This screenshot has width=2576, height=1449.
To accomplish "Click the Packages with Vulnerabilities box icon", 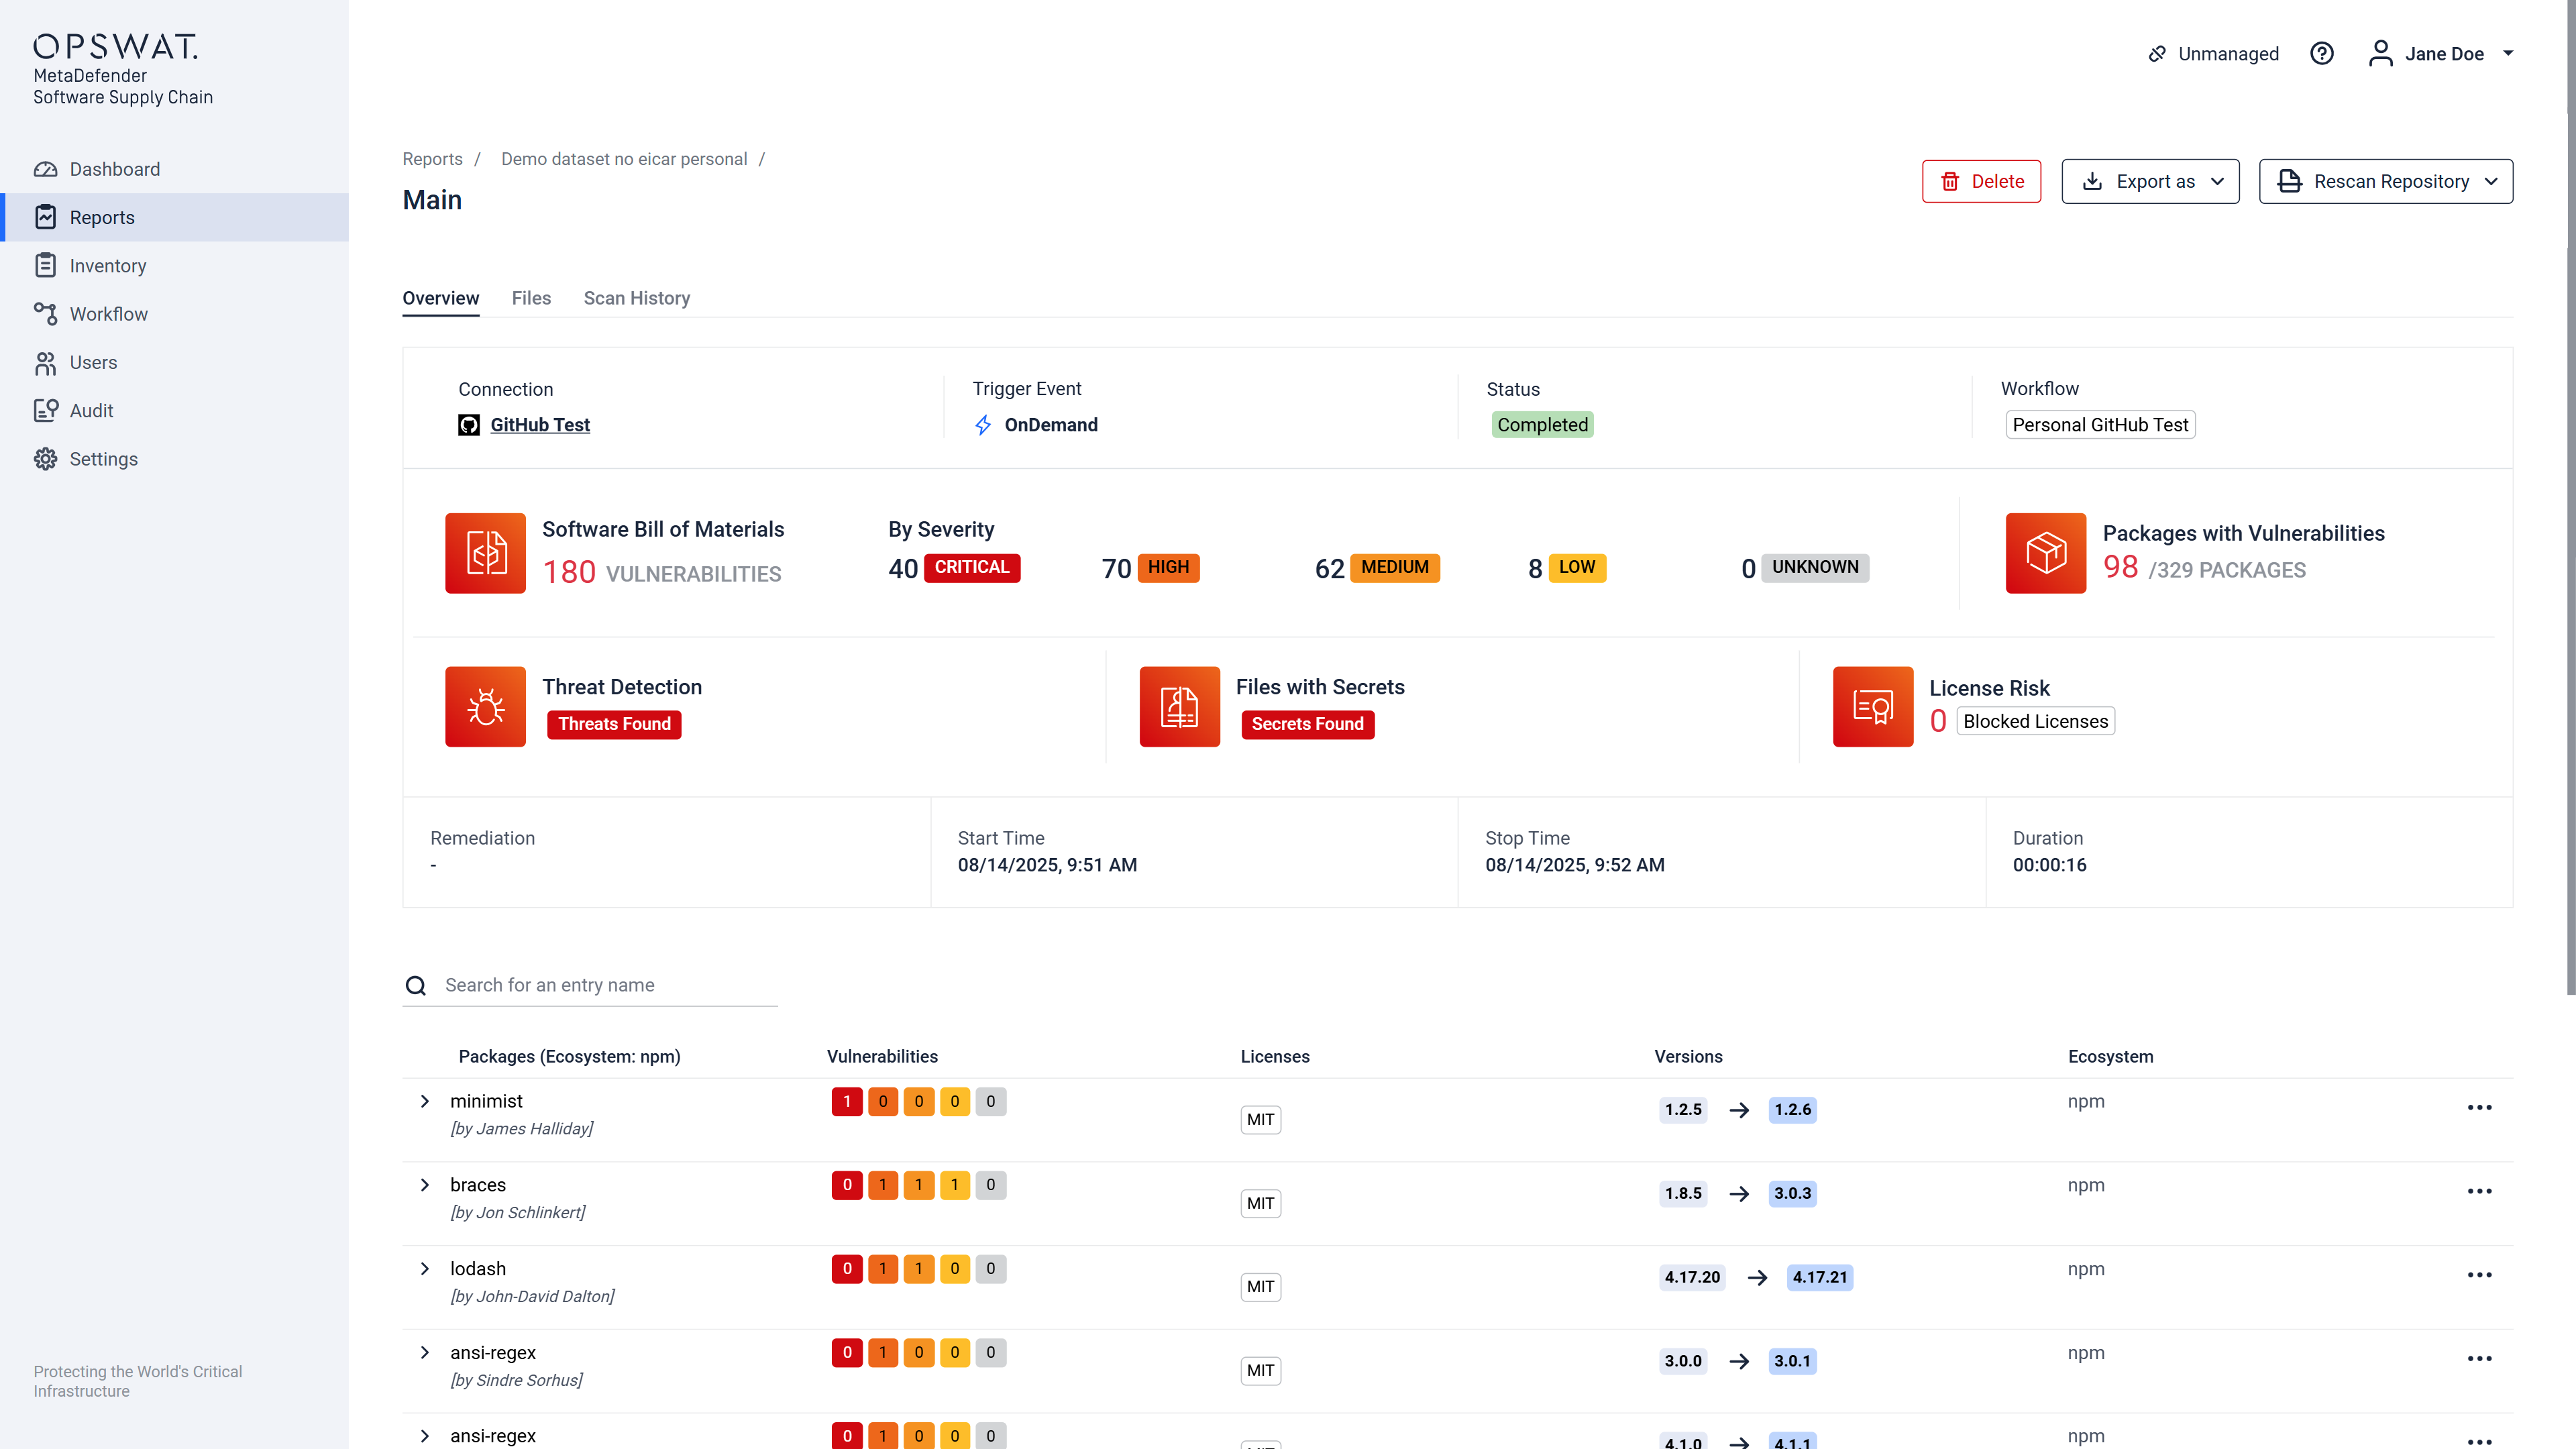I will coord(2045,553).
